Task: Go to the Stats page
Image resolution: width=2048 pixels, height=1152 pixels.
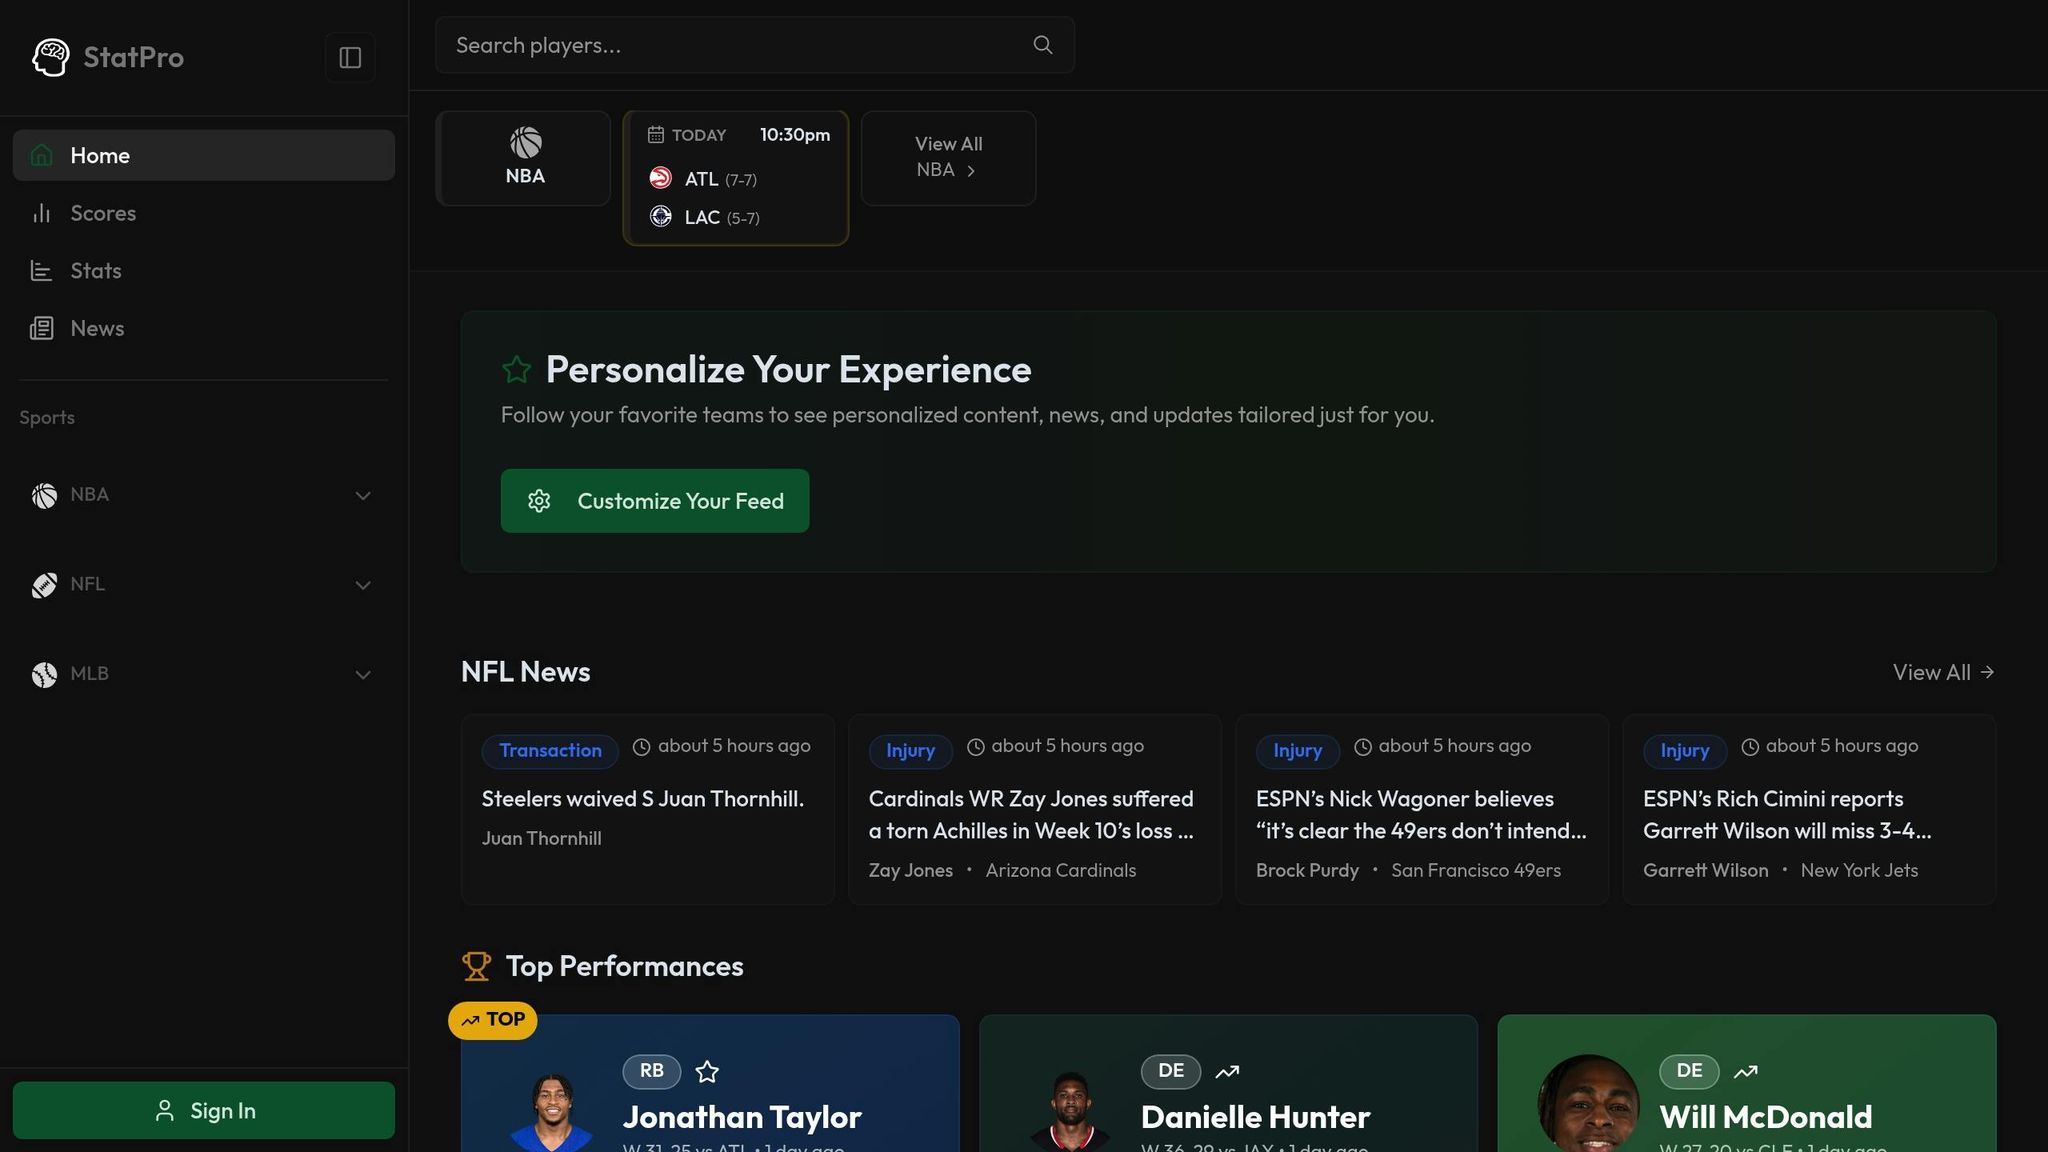Action: pyautogui.click(x=95, y=271)
